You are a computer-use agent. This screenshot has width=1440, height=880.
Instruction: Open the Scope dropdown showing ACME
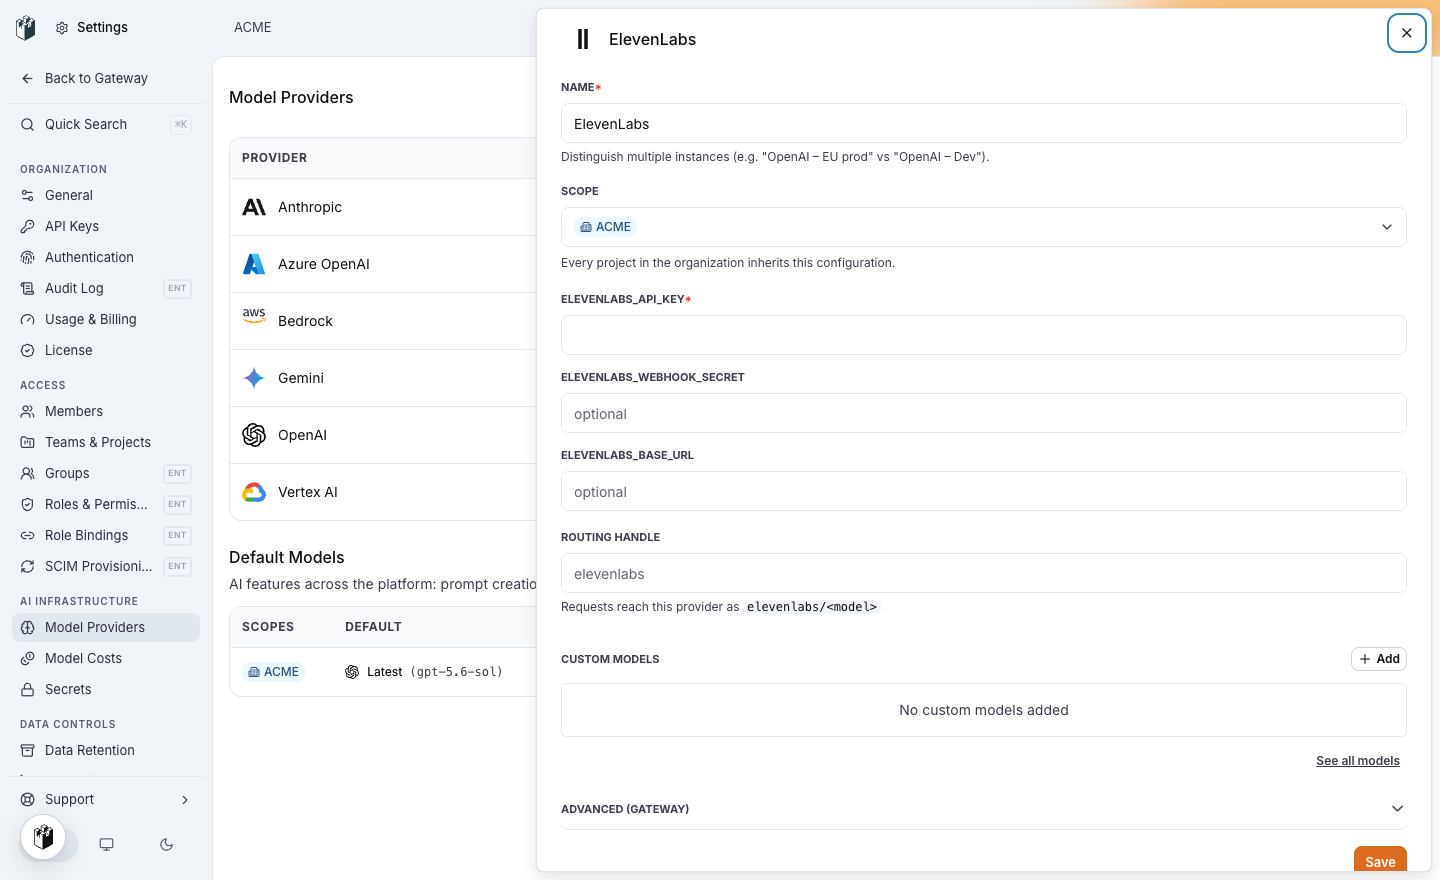tap(984, 227)
